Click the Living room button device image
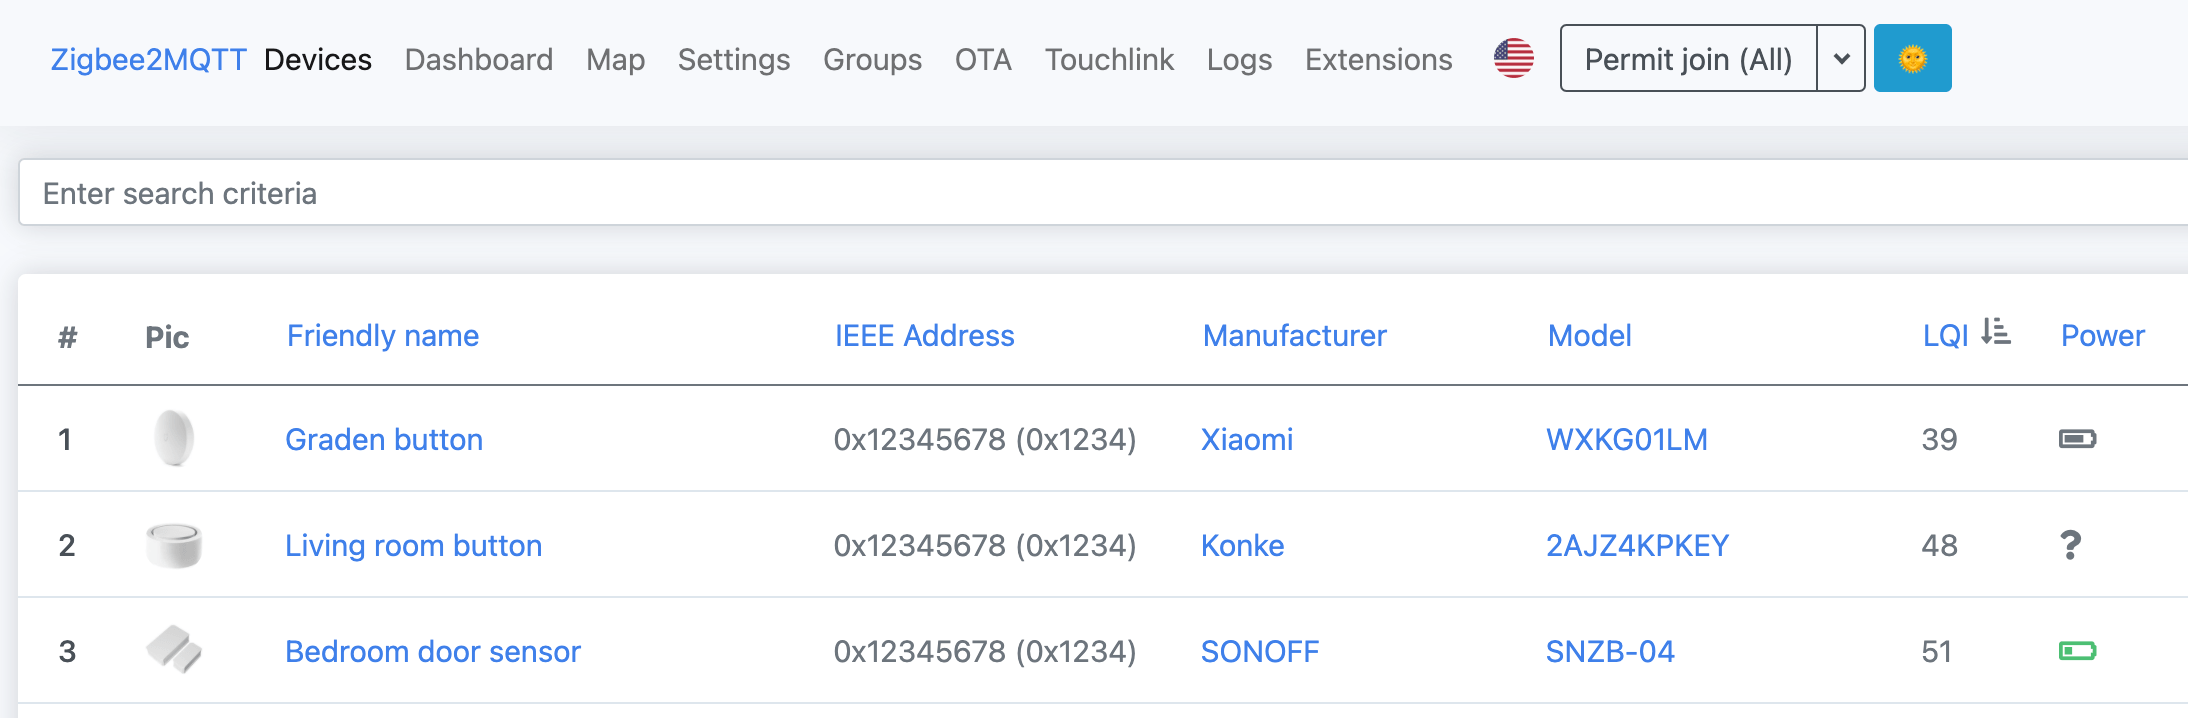The image size is (2188, 718). pos(174,545)
